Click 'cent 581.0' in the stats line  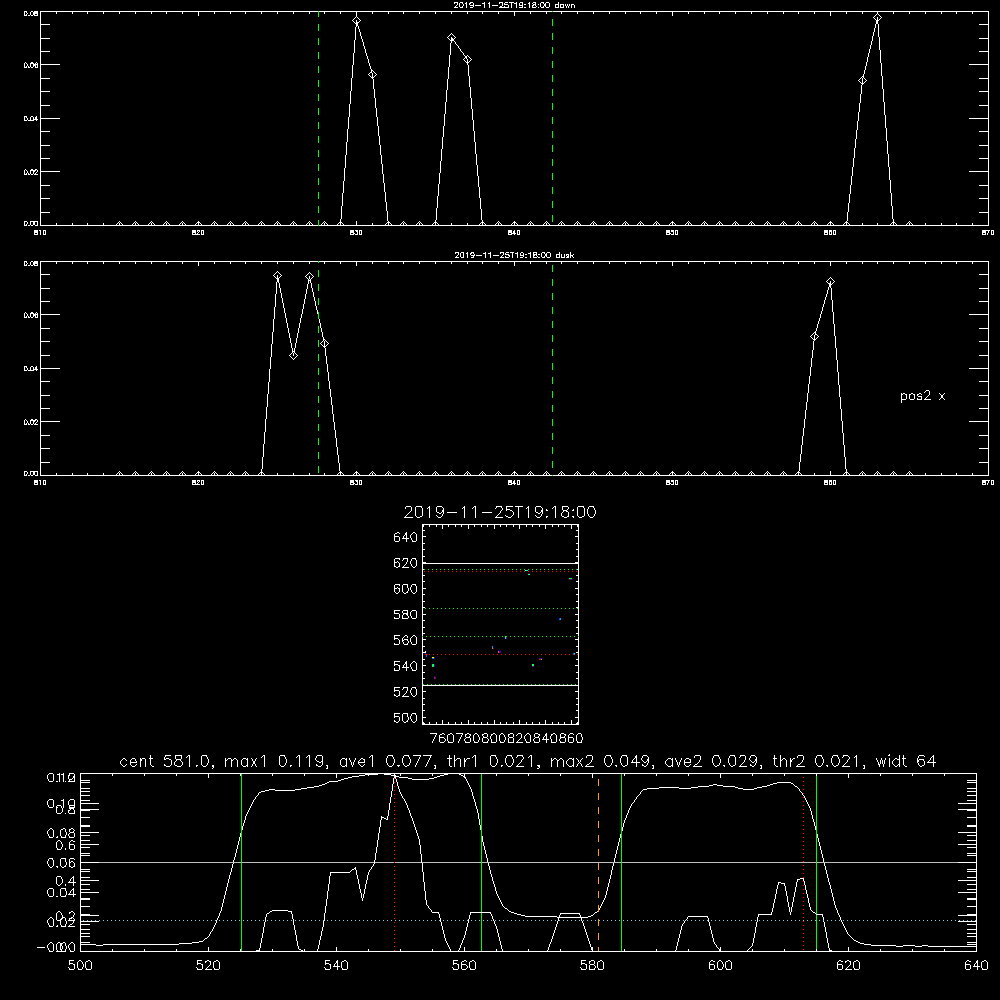[167, 761]
